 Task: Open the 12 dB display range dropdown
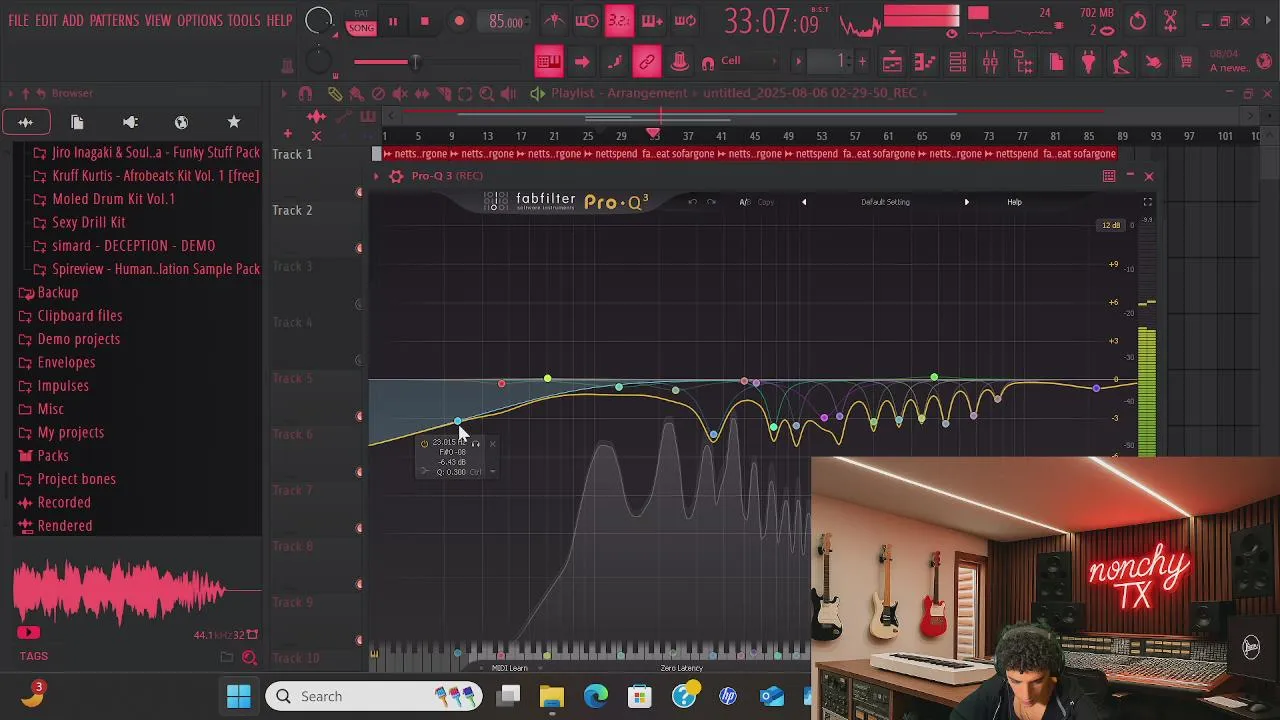pyautogui.click(x=1111, y=225)
